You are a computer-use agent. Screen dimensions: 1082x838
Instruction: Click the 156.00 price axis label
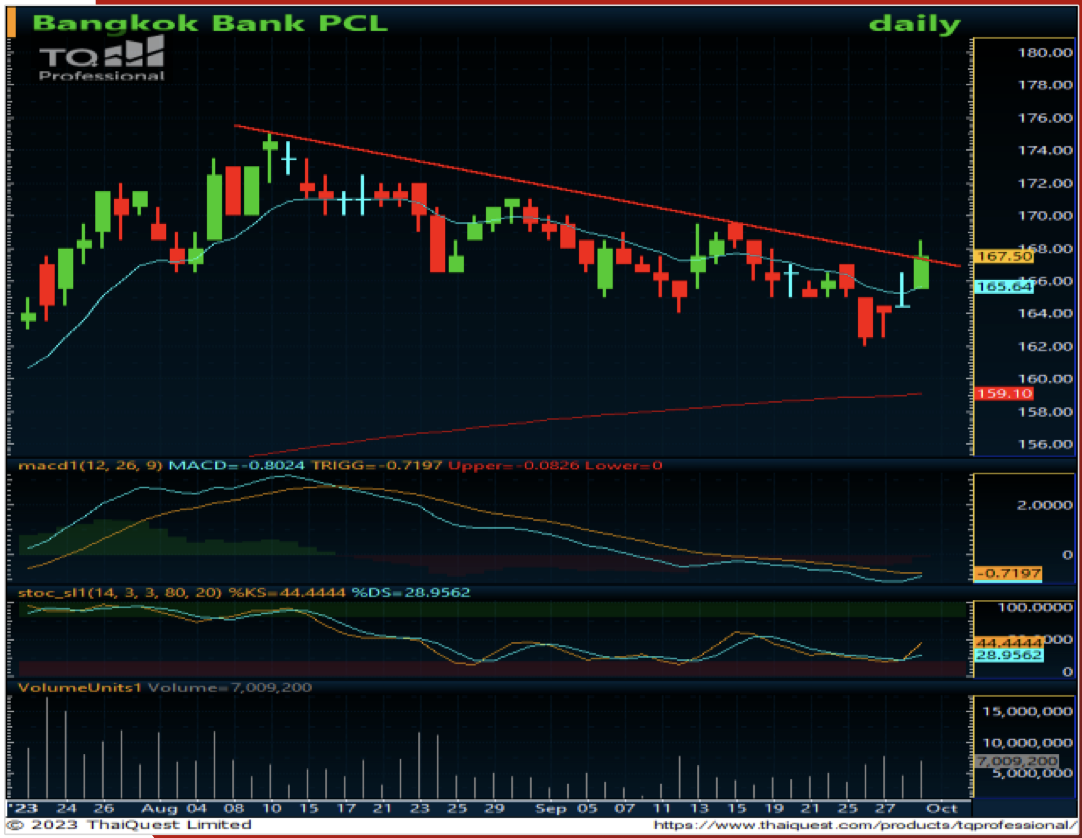1045,445
